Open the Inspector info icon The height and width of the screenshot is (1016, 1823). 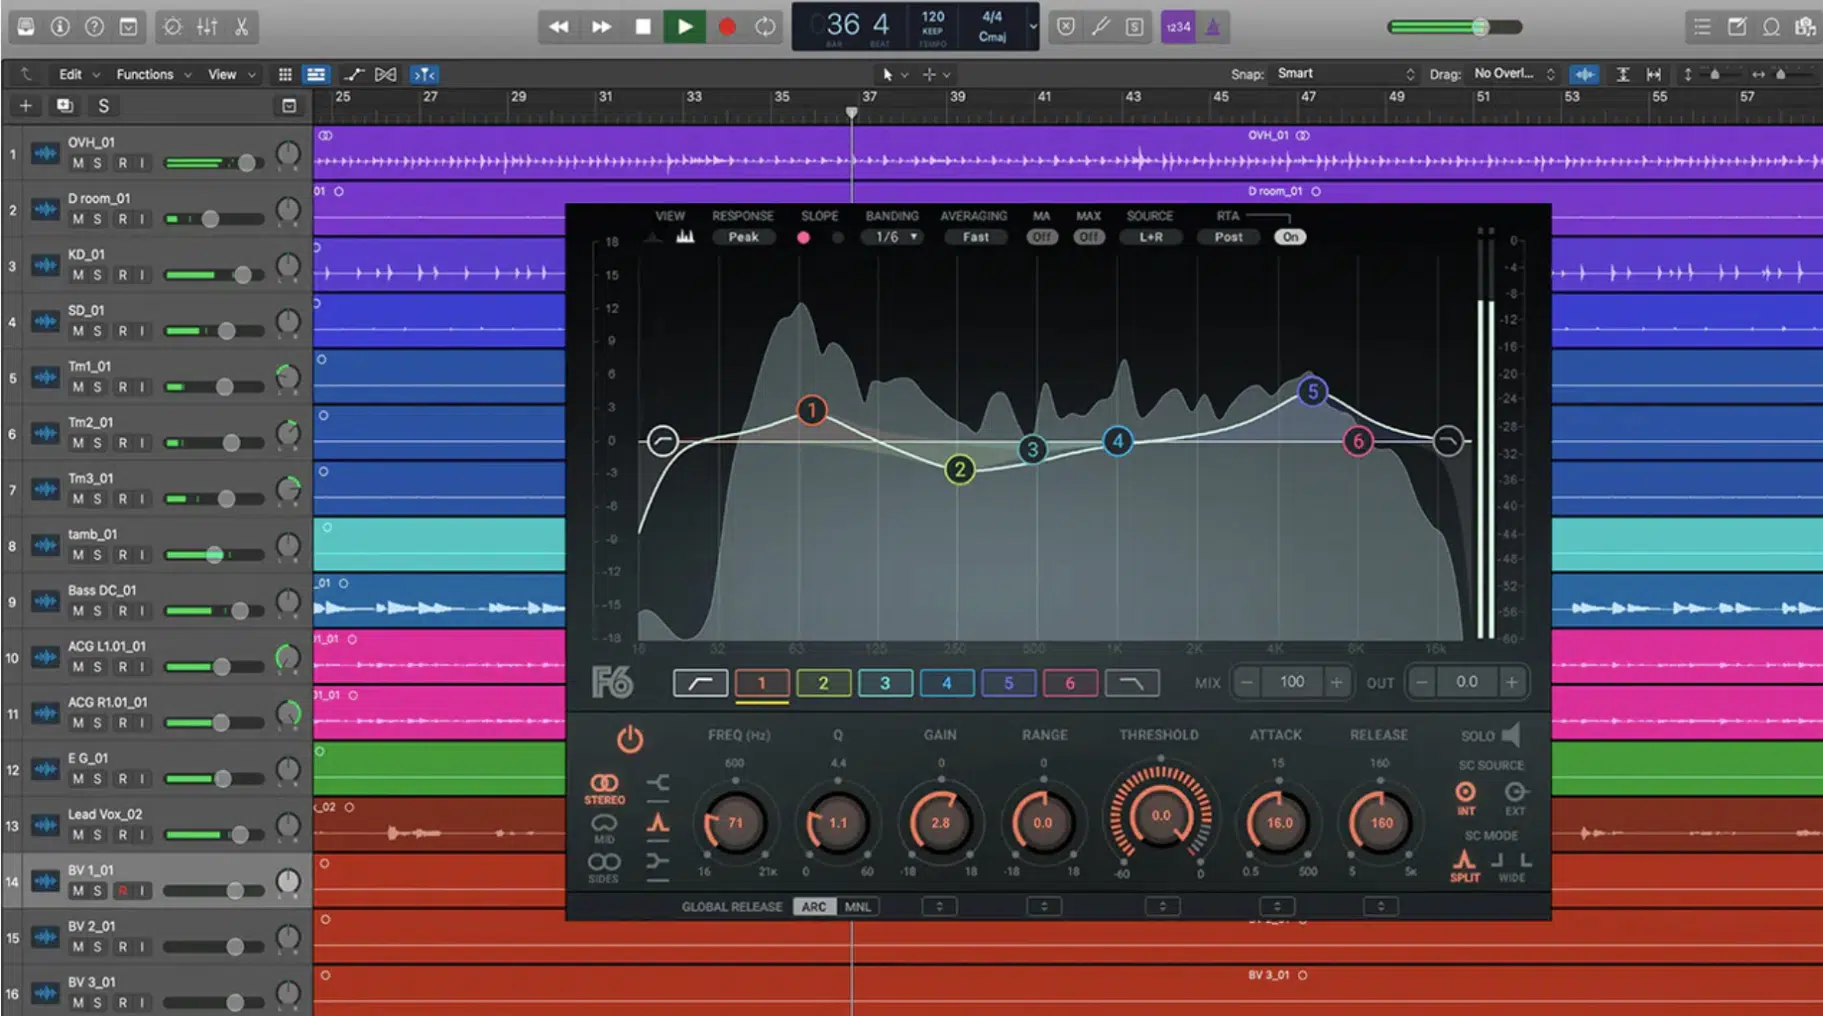click(x=60, y=27)
